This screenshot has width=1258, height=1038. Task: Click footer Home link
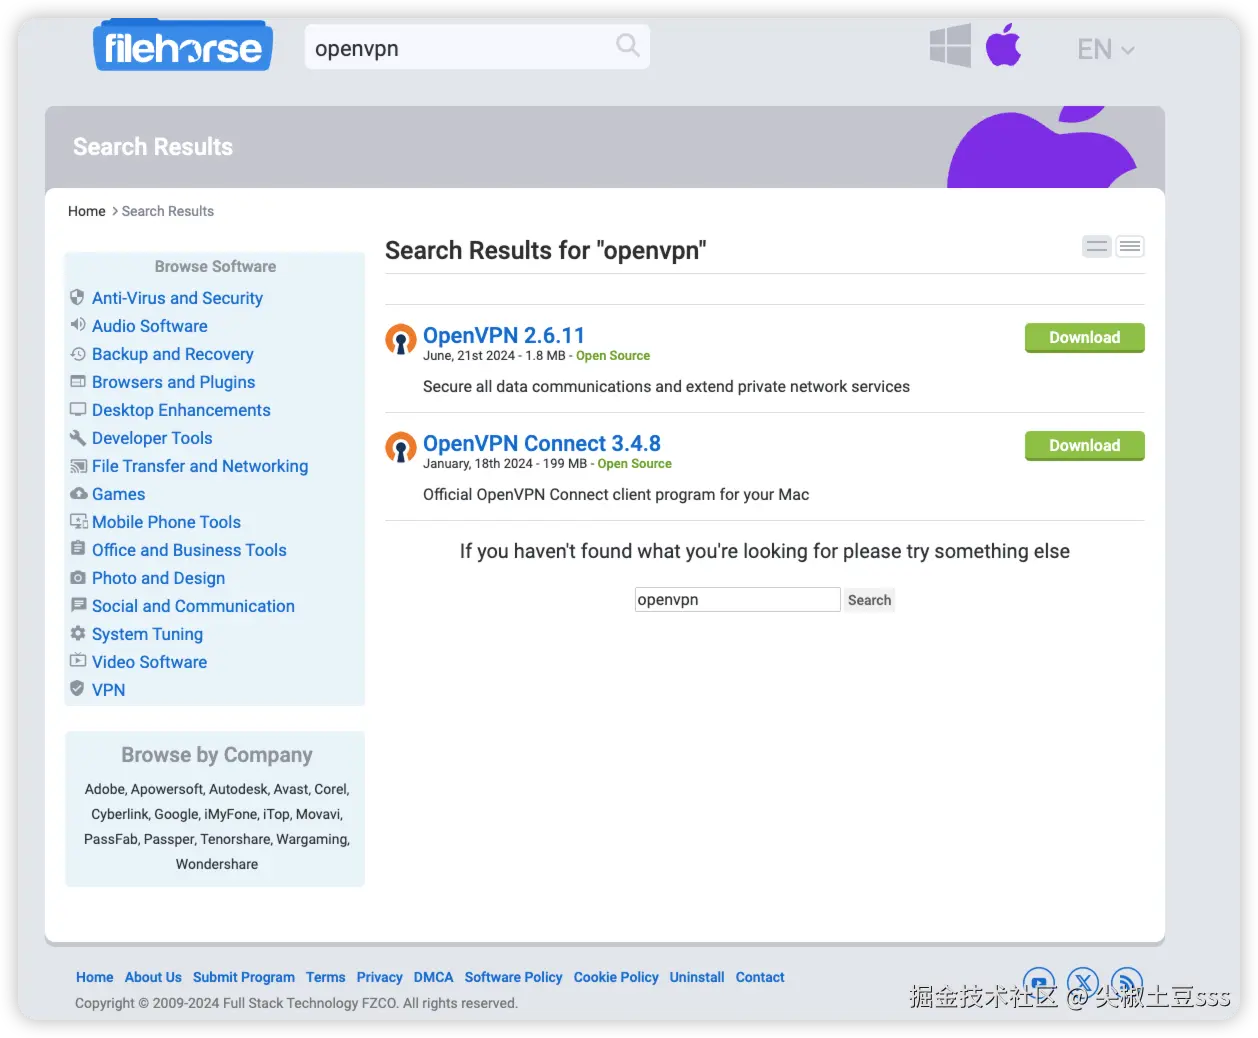[94, 977]
